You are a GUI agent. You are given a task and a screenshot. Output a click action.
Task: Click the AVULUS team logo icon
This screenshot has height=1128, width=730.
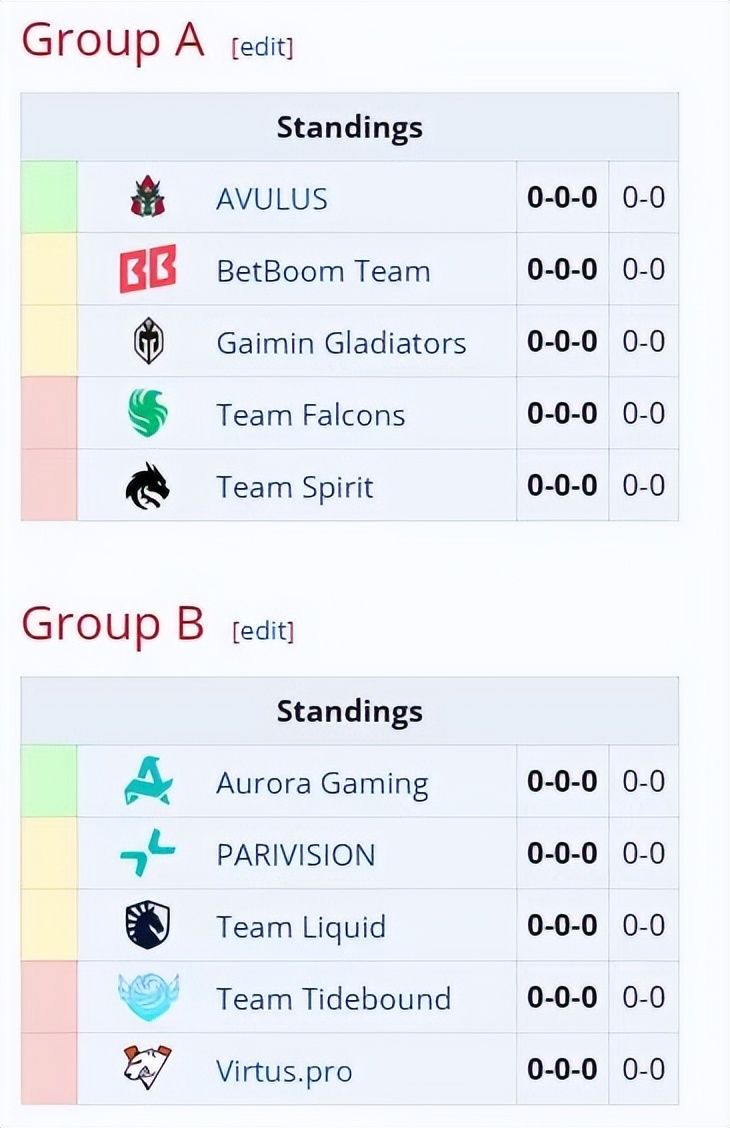click(148, 197)
